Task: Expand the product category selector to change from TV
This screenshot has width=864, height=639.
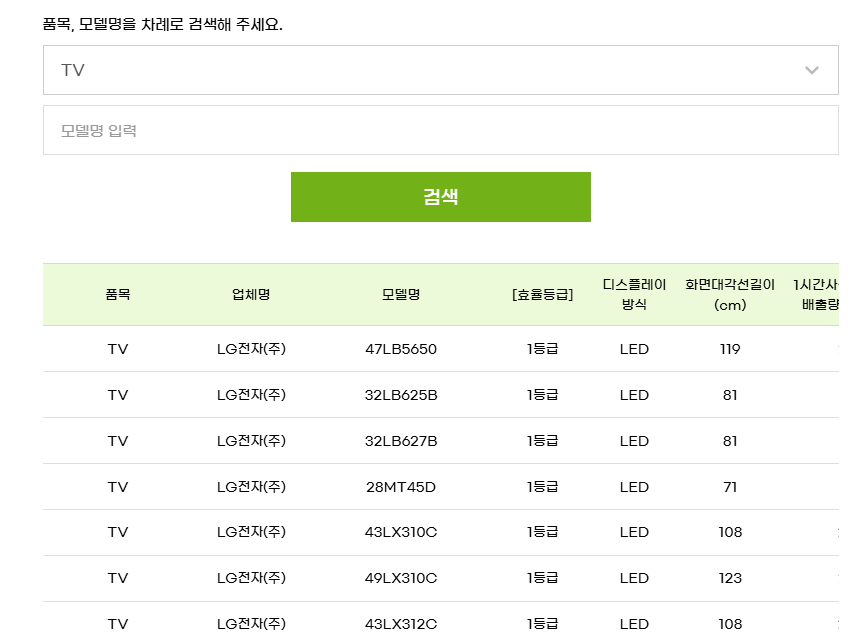Action: [440, 69]
